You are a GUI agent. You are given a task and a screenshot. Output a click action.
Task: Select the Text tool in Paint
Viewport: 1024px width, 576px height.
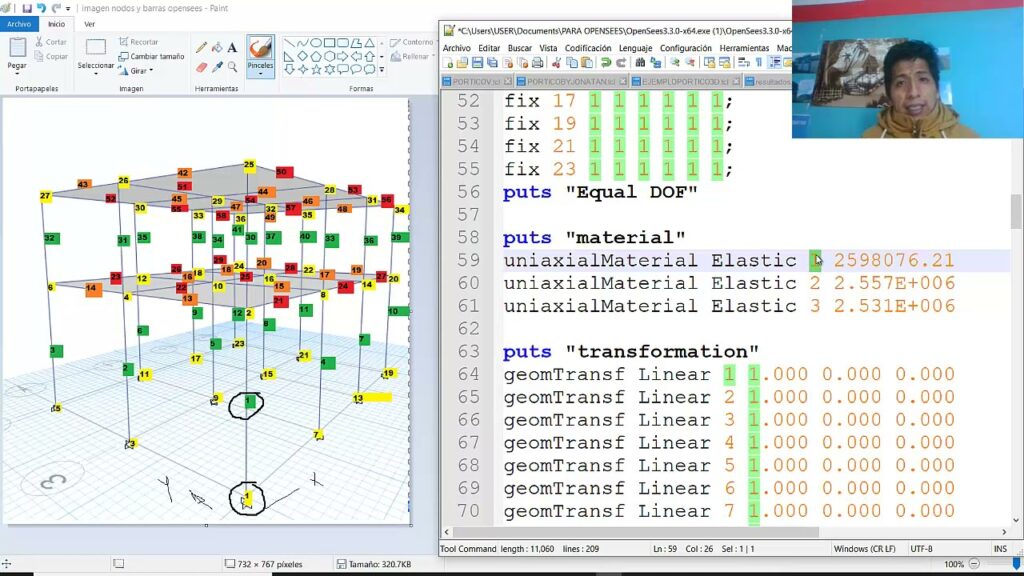(231, 48)
